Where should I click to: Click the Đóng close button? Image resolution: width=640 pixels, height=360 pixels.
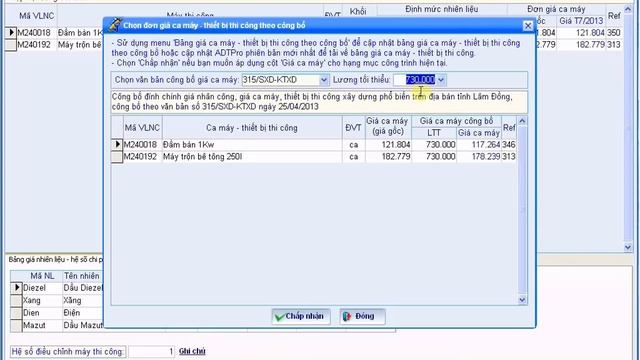coord(362,316)
